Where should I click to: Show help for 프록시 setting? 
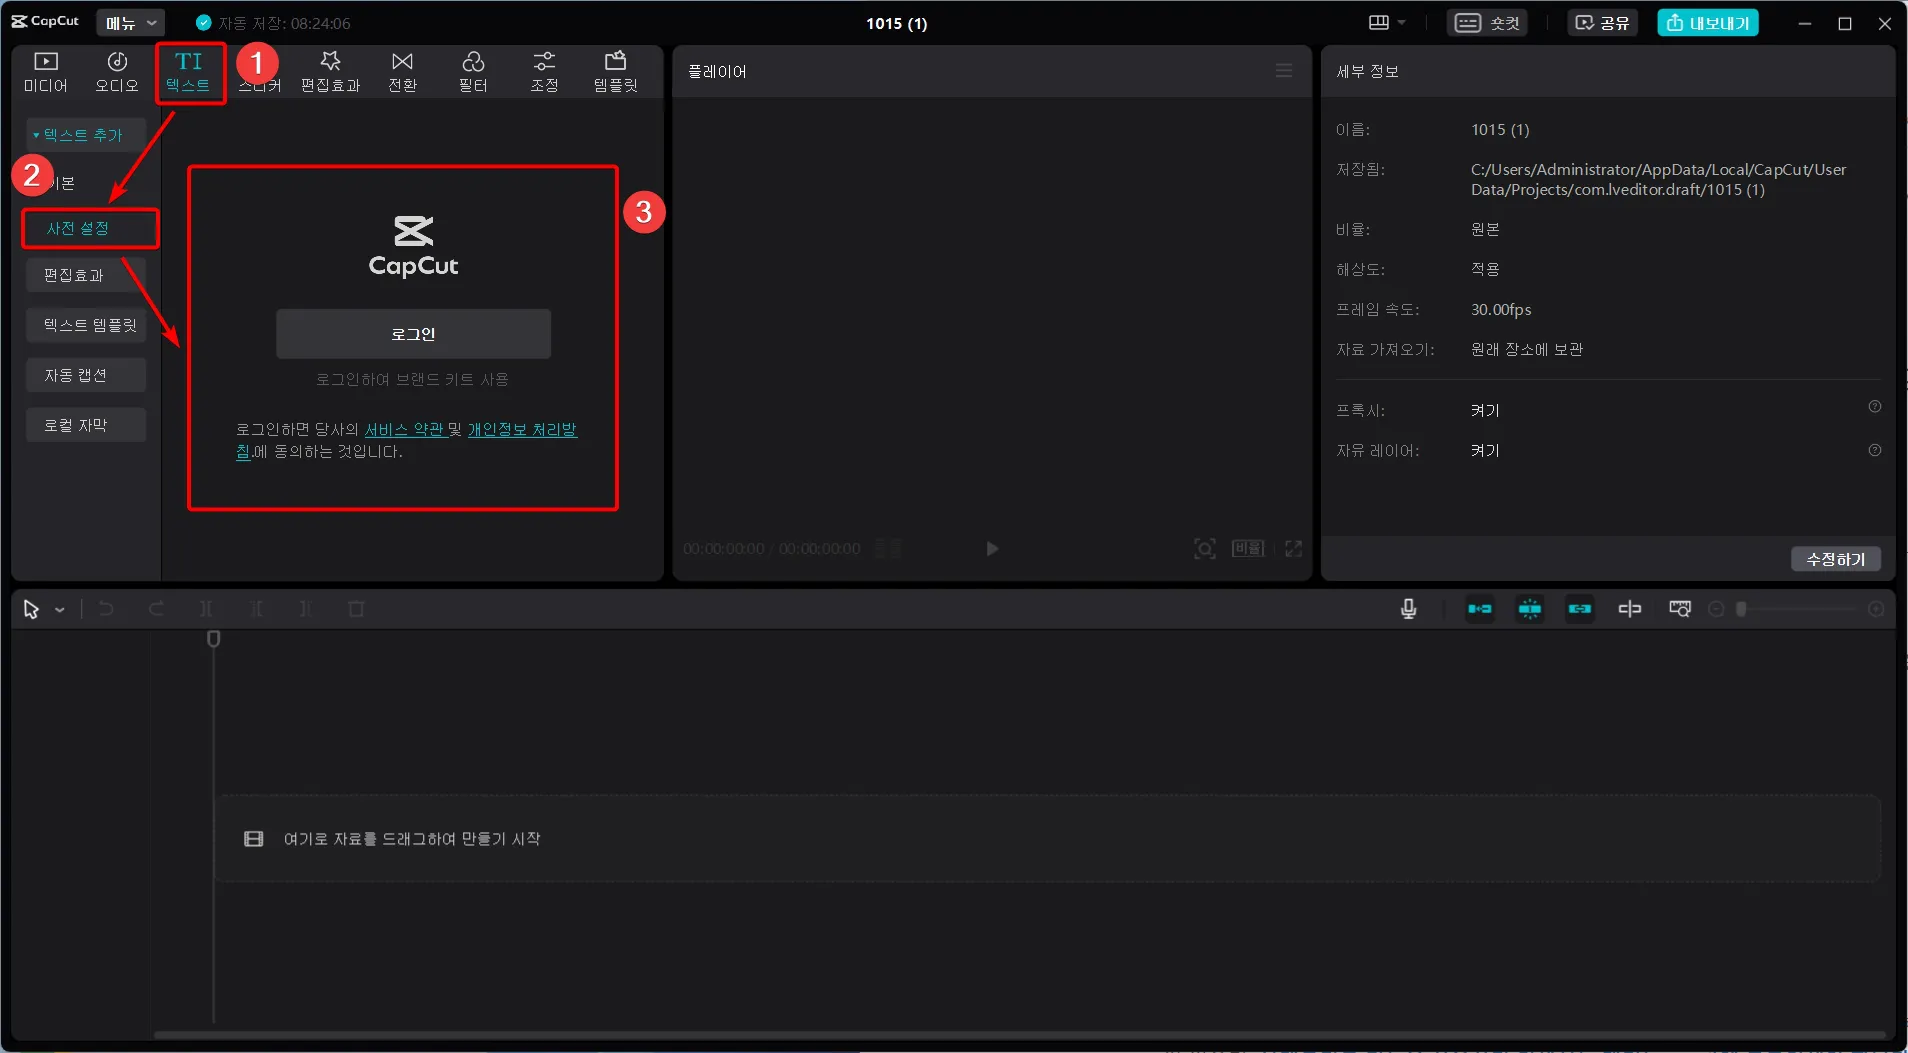click(x=1875, y=406)
